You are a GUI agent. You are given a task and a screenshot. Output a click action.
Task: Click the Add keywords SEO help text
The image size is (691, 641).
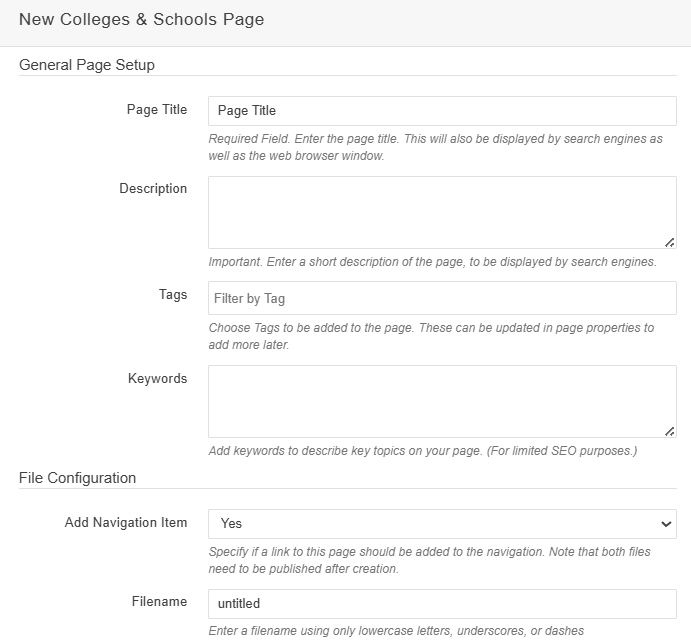(x=422, y=451)
